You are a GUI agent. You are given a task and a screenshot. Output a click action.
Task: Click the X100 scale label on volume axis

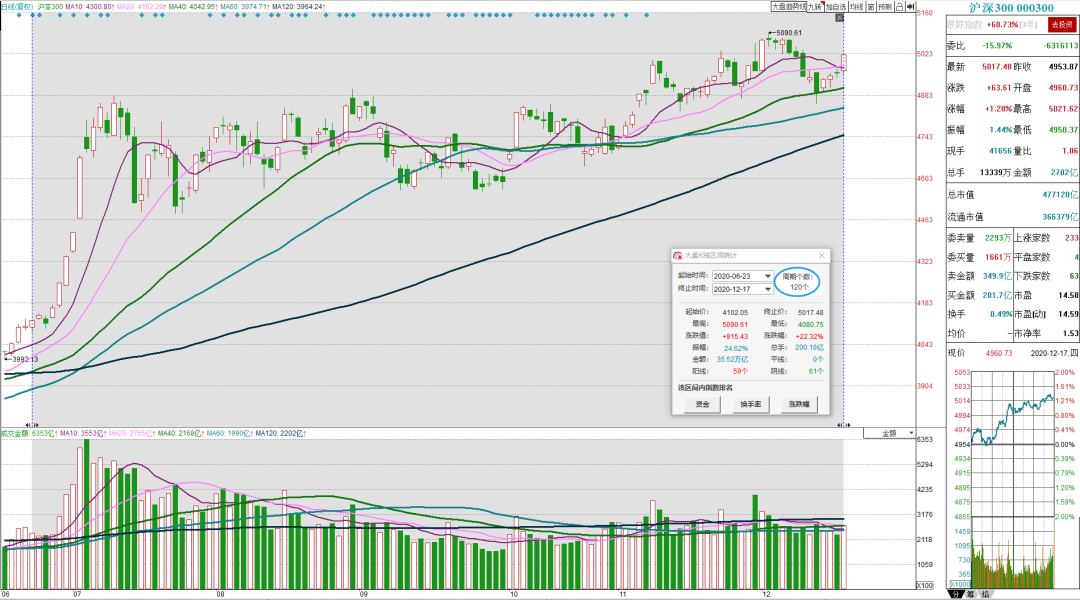point(924,586)
